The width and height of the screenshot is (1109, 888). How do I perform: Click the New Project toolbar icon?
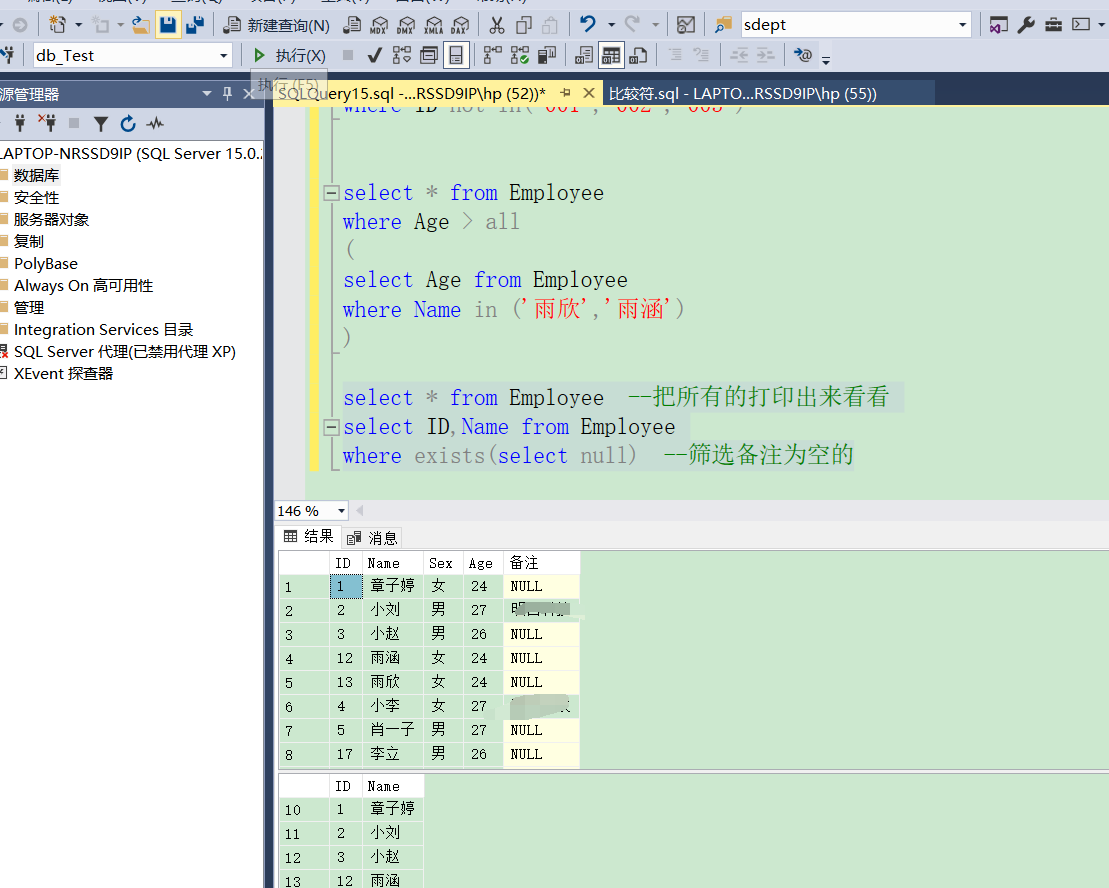pyautogui.click(x=57, y=25)
